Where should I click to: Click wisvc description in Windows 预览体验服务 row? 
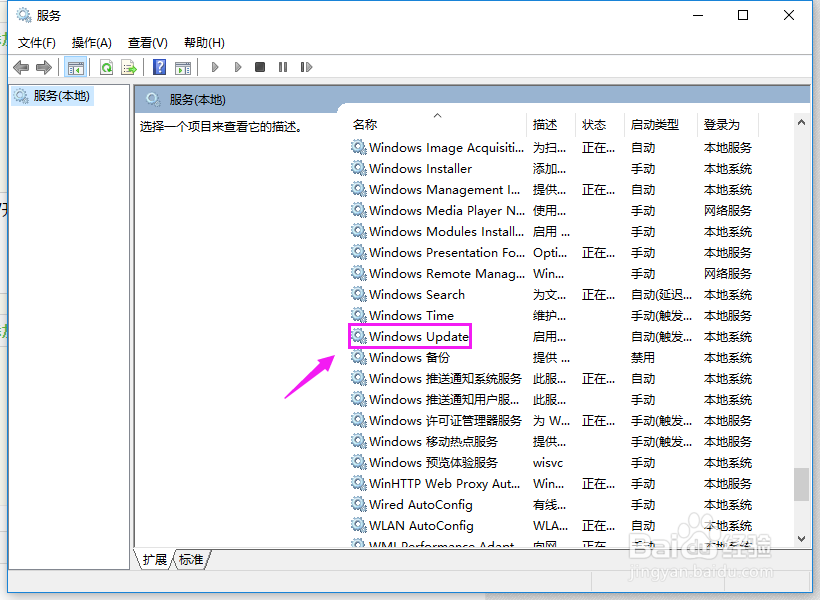coord(548,463)
